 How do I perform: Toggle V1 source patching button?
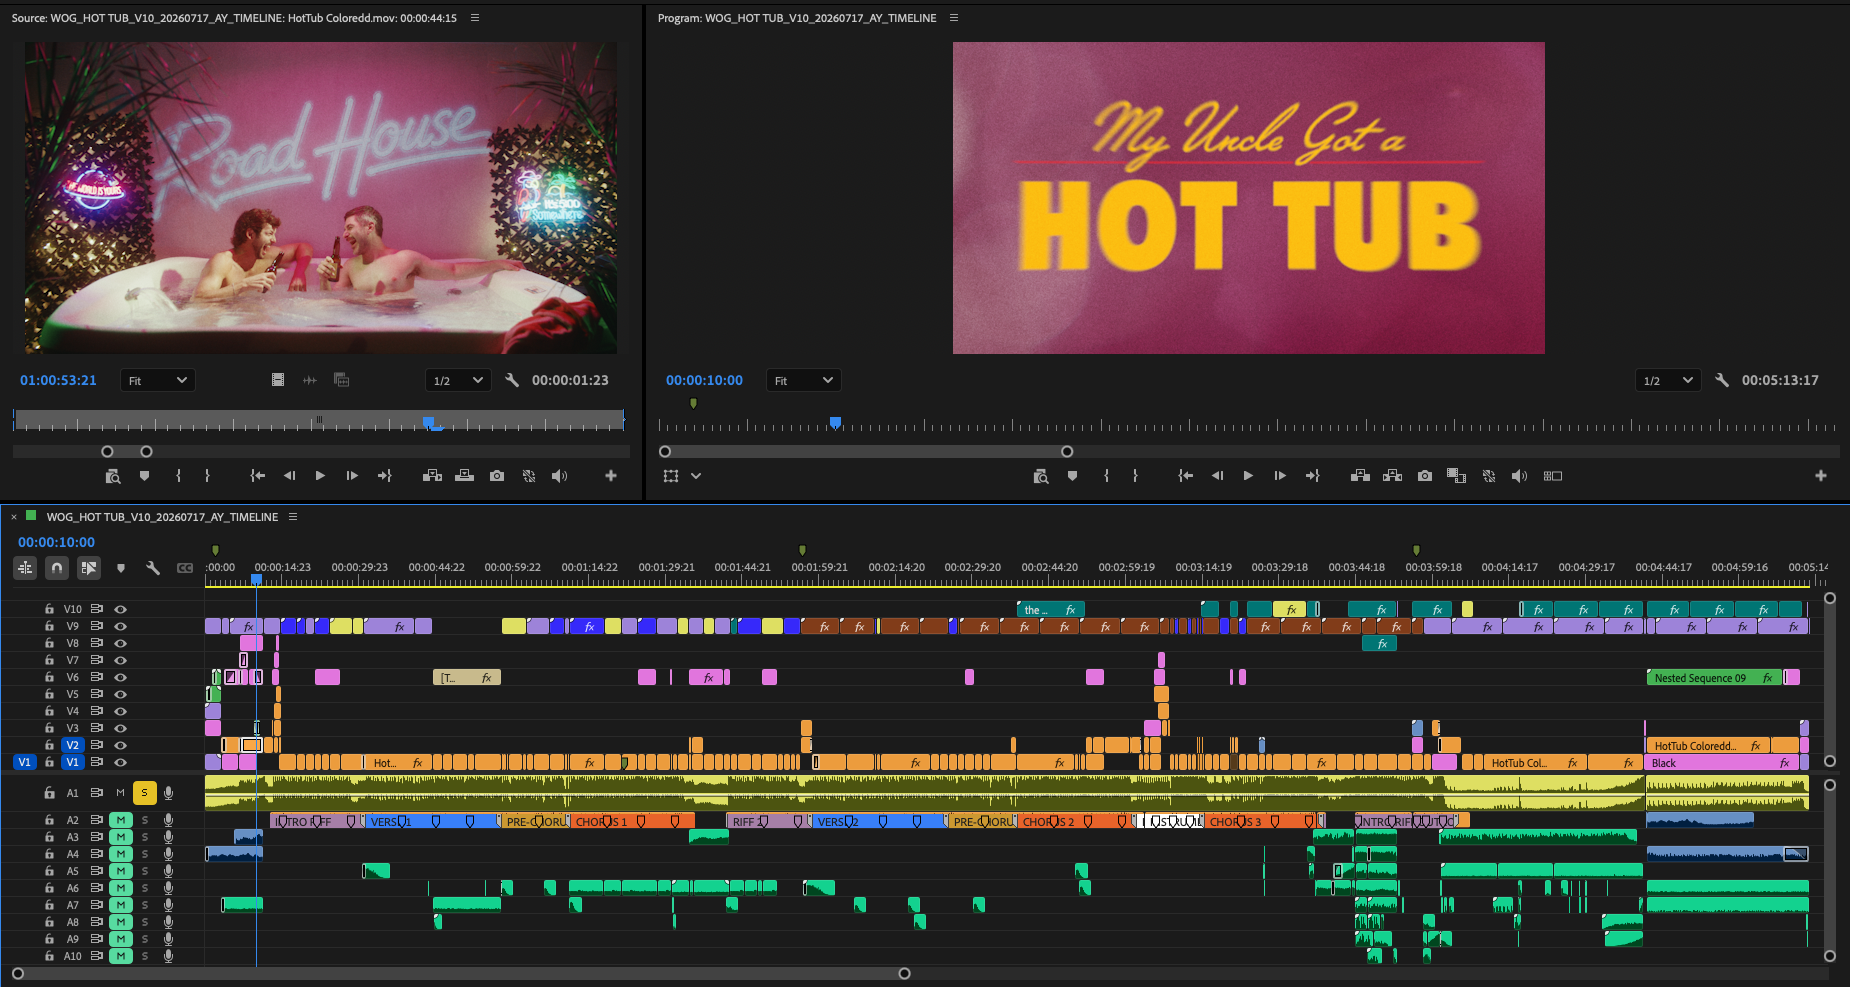pyautogui.click(x=25, y=762)
